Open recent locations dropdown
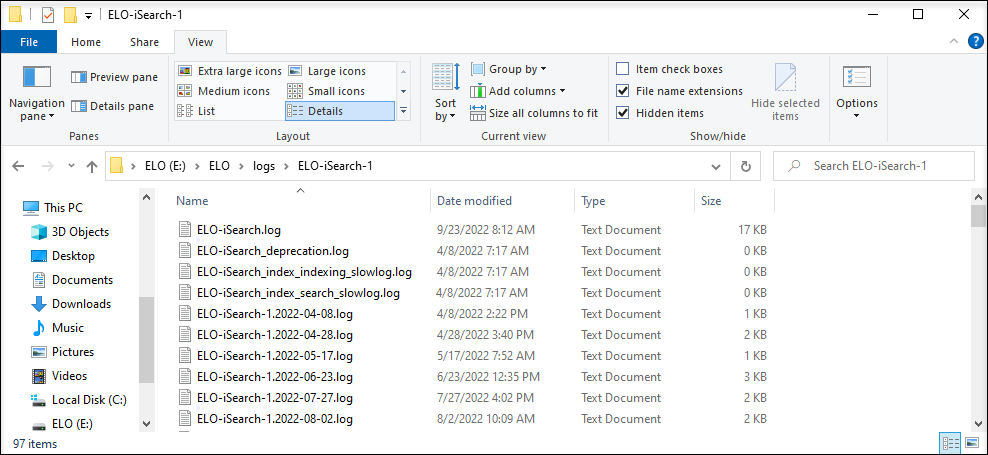The height and width of the screenshot is (455, 988). pyautogui.click(x=71, y=166)
